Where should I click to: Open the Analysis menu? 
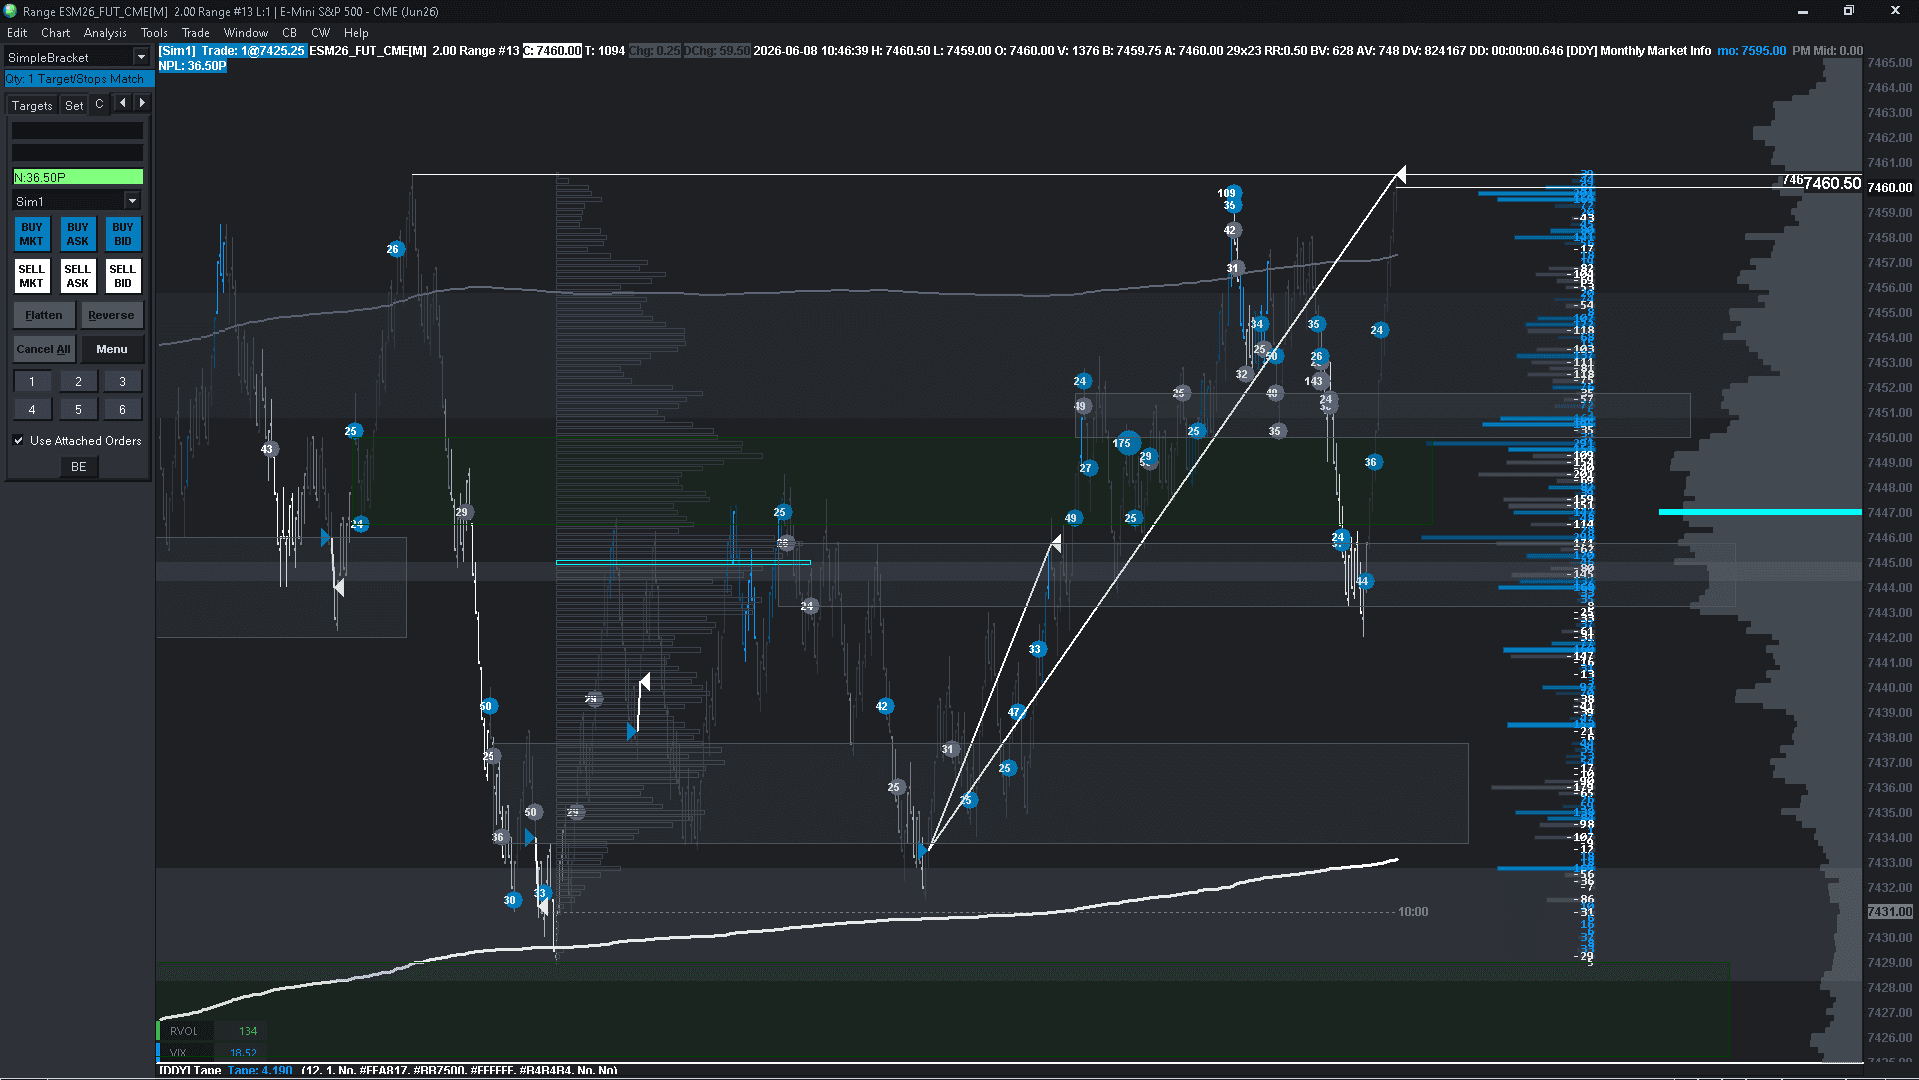105,33
